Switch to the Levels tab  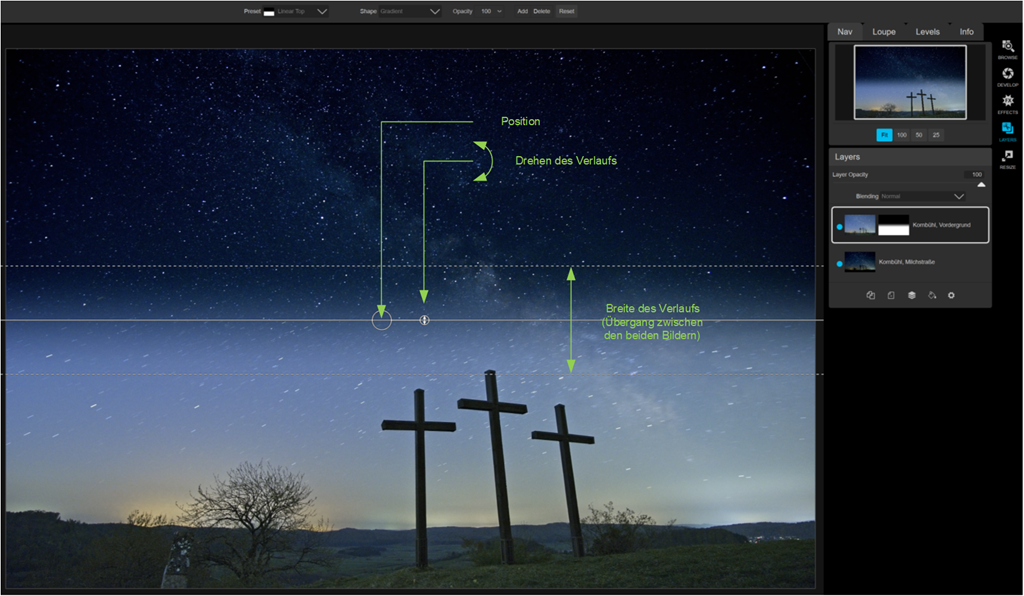[927, 32]
